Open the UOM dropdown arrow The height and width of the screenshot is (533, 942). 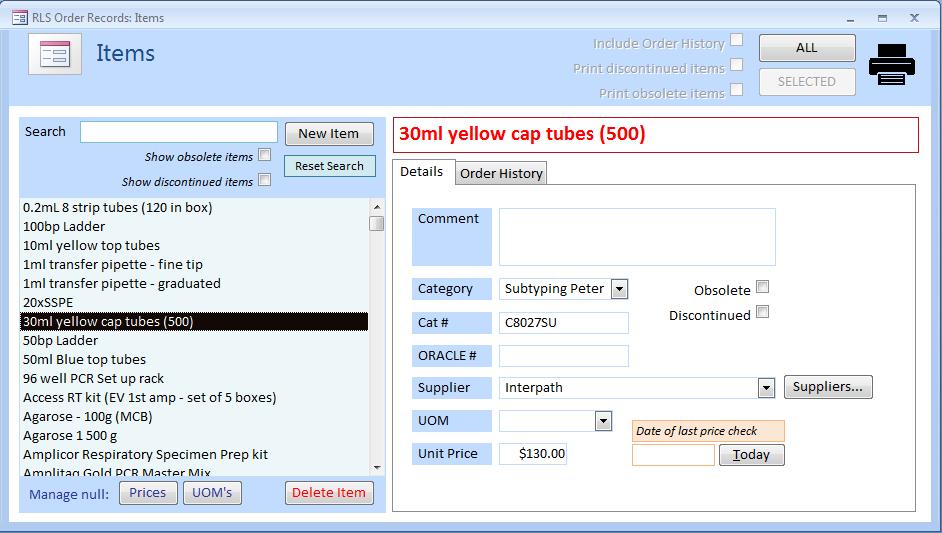603,421
